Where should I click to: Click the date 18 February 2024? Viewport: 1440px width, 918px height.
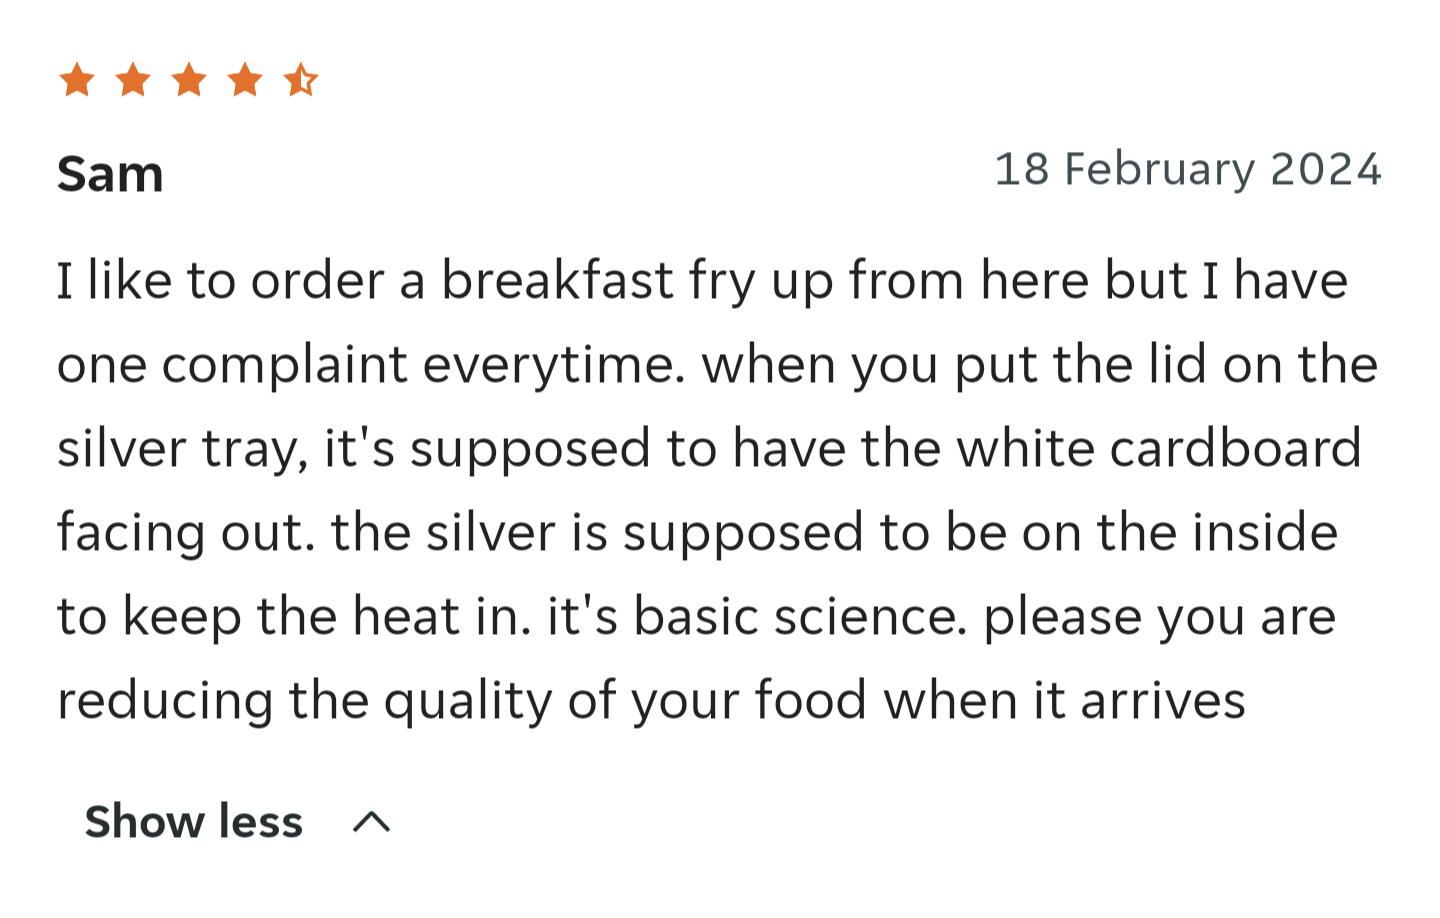coord(1187,169)
